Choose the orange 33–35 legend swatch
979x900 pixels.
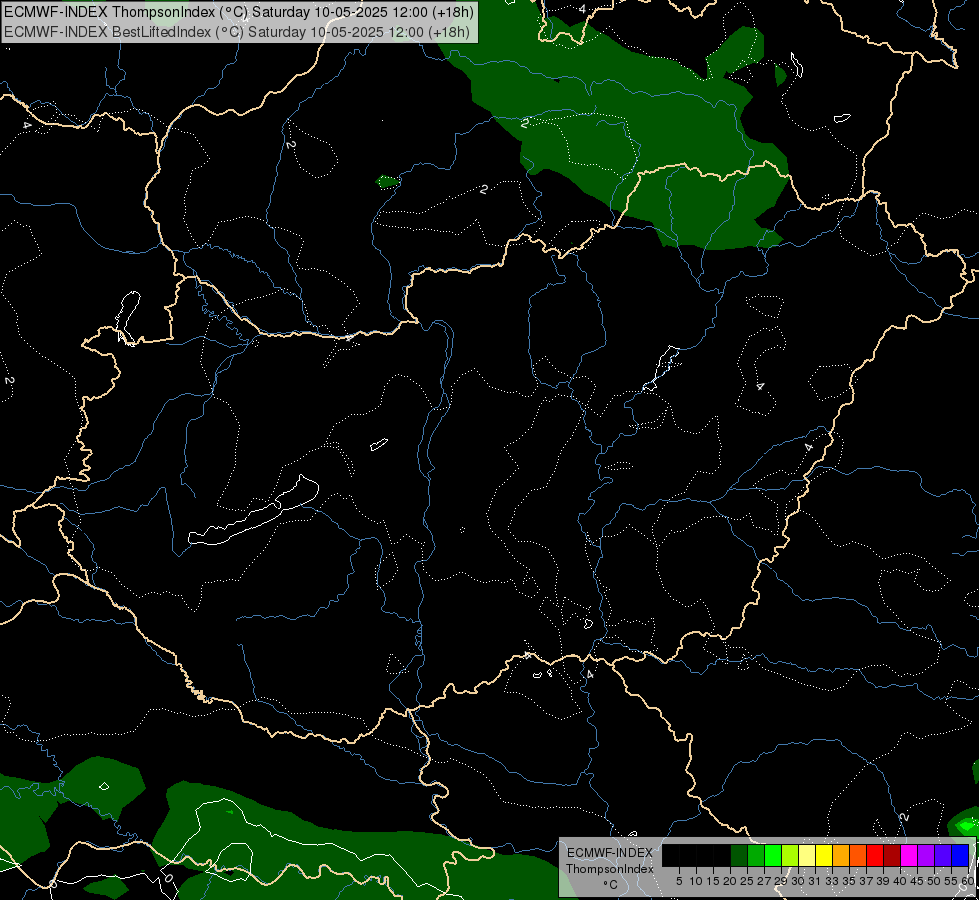pyautogui.click(x=841, y=855)
